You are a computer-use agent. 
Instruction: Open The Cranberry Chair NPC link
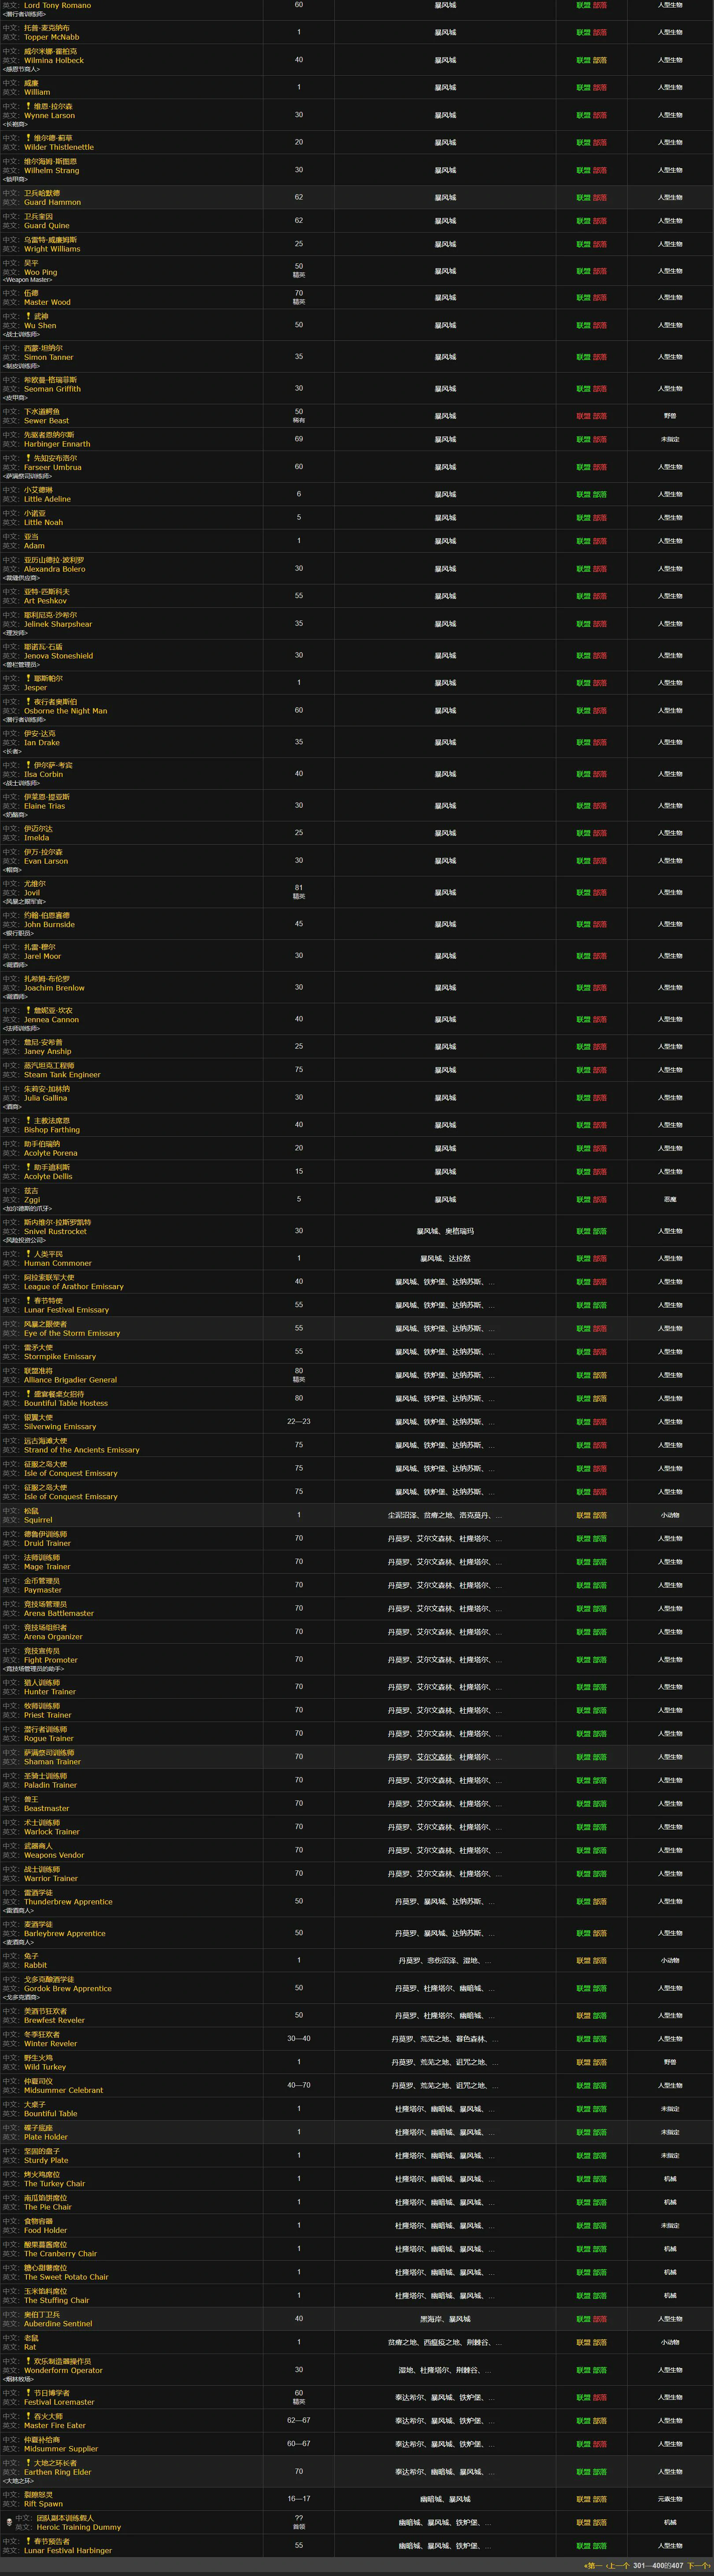tap(60, 2254)
